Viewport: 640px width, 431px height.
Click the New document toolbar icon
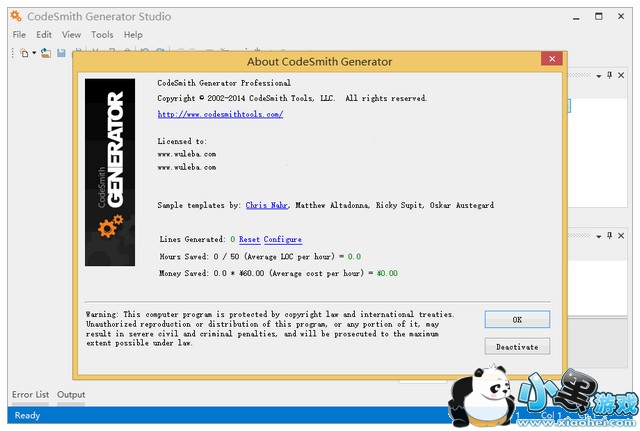pyautogui.click(x=24, y=53)
